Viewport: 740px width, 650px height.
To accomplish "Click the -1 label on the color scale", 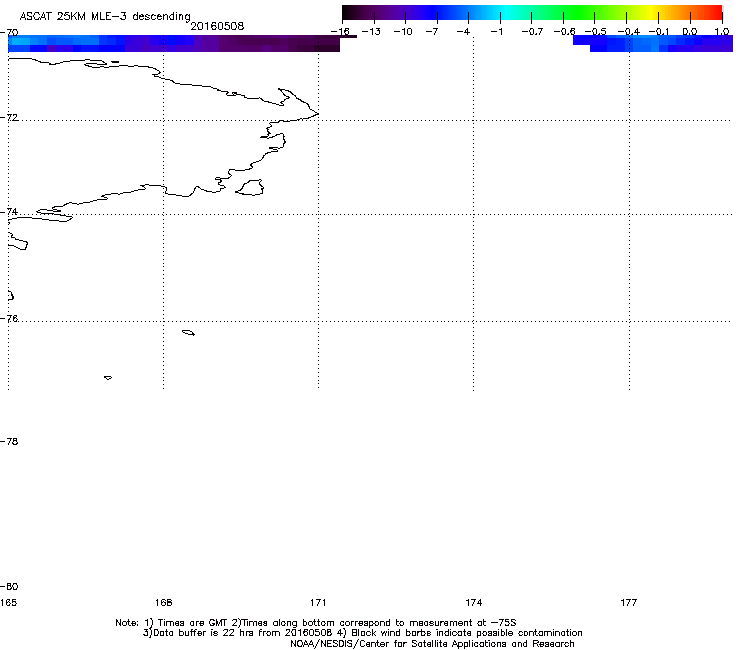I will click(496, 32).
